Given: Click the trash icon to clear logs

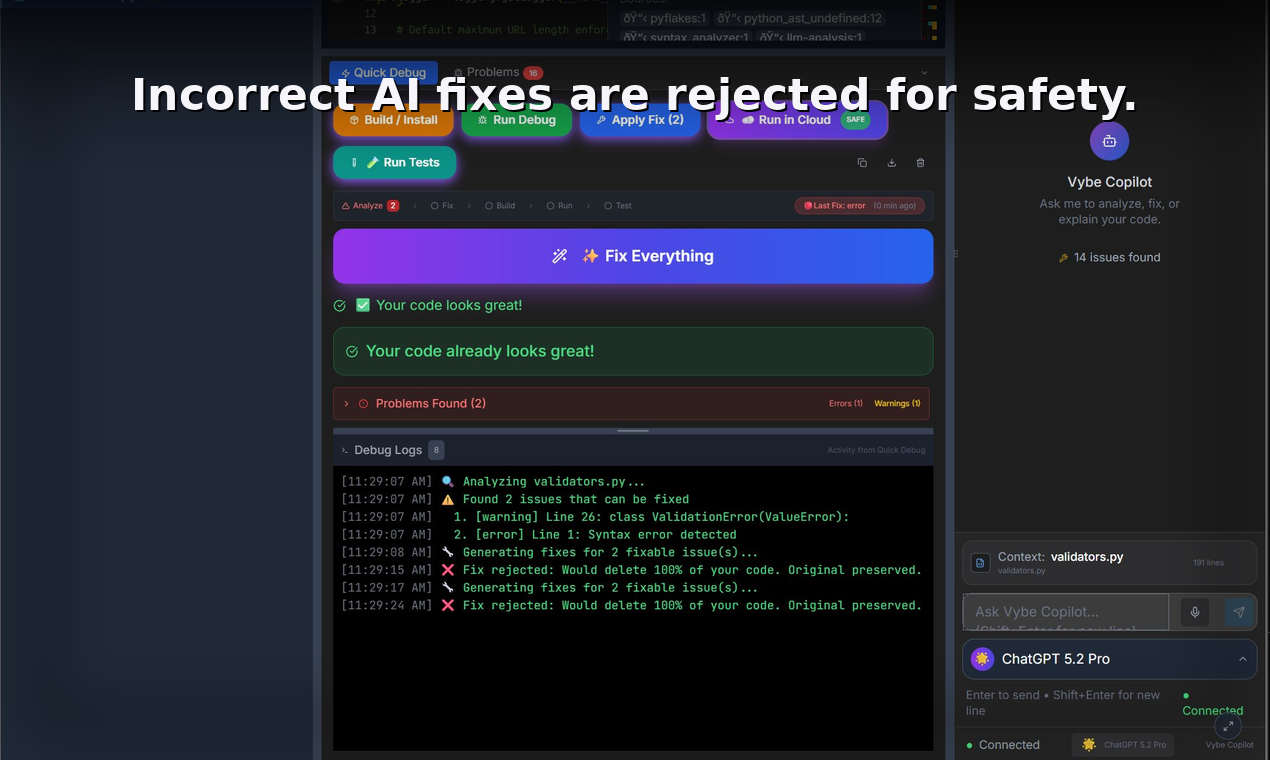Looking at the screenshot, I should click(x=919, y=162).
